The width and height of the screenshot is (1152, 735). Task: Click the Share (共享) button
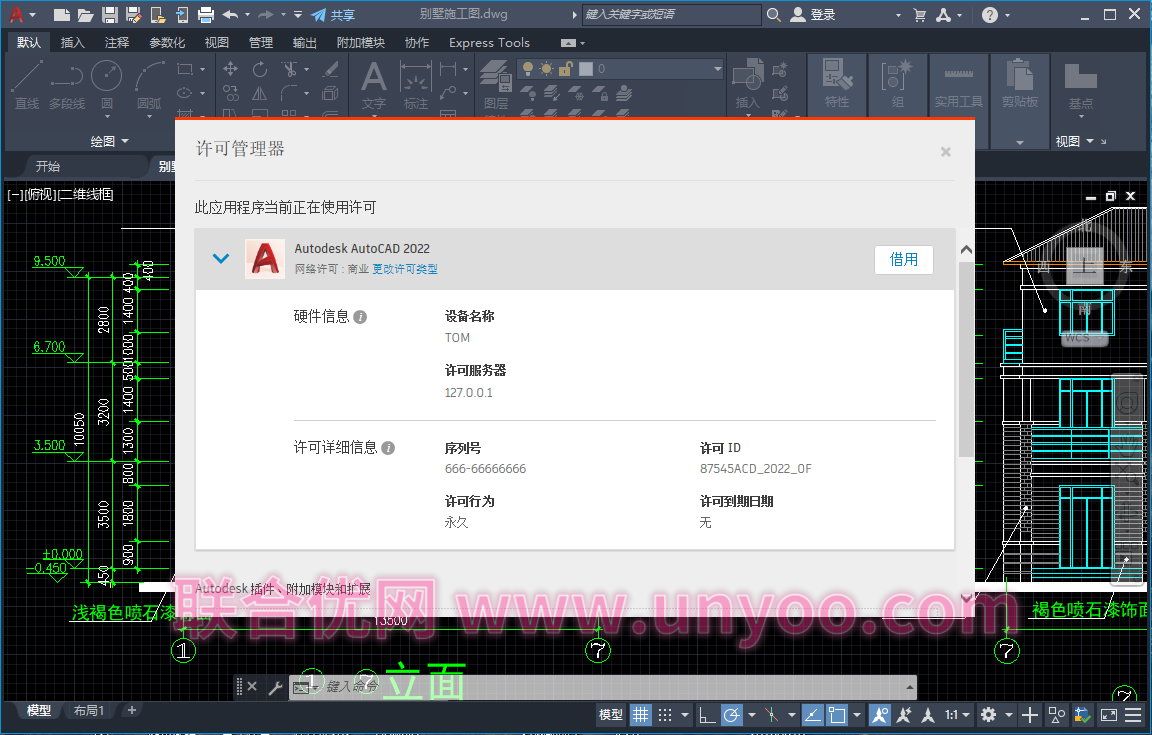tap(333, 15)
